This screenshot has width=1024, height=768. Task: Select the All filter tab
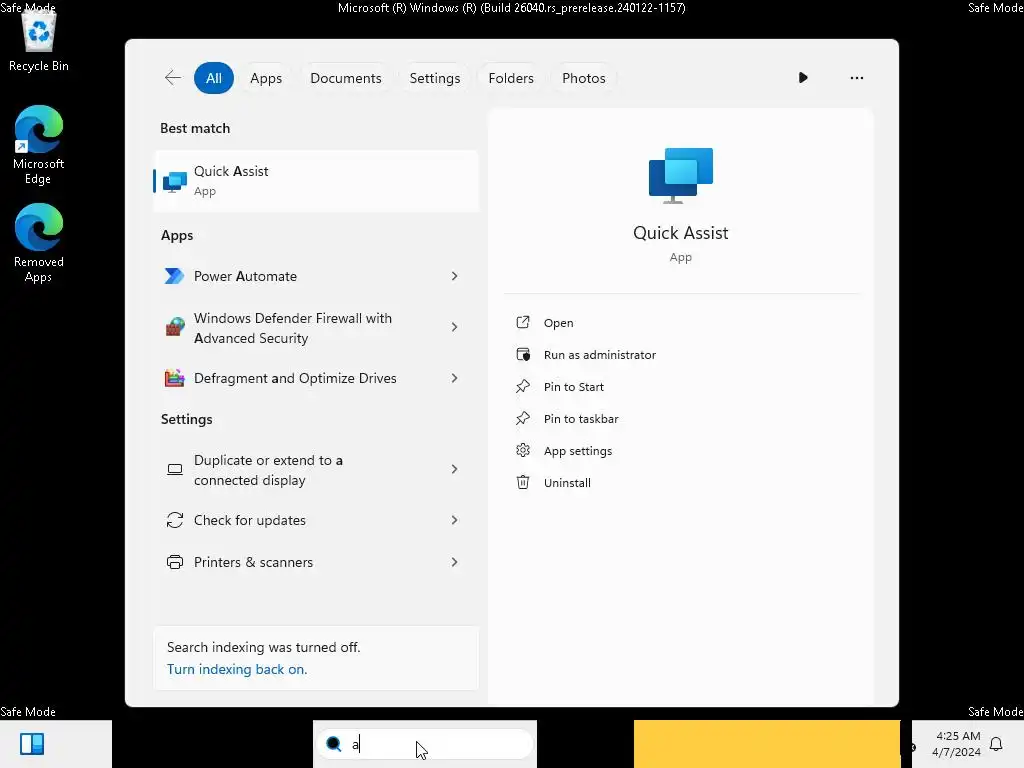point(214,78)
